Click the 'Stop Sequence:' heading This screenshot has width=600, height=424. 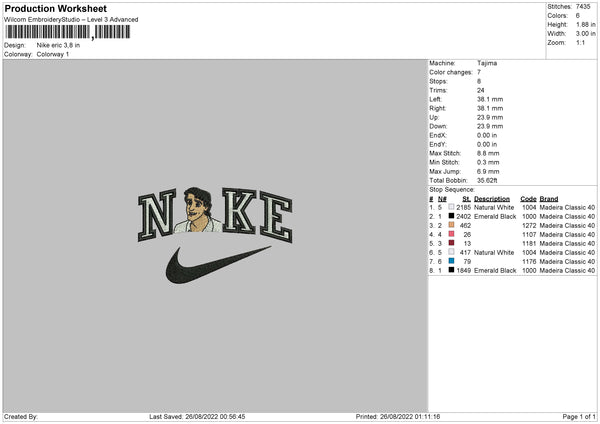tap(452, 189)
